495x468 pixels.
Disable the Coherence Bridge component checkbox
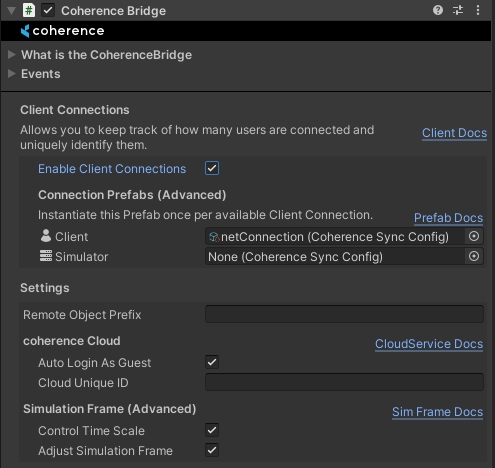click(x=48, y=10)
